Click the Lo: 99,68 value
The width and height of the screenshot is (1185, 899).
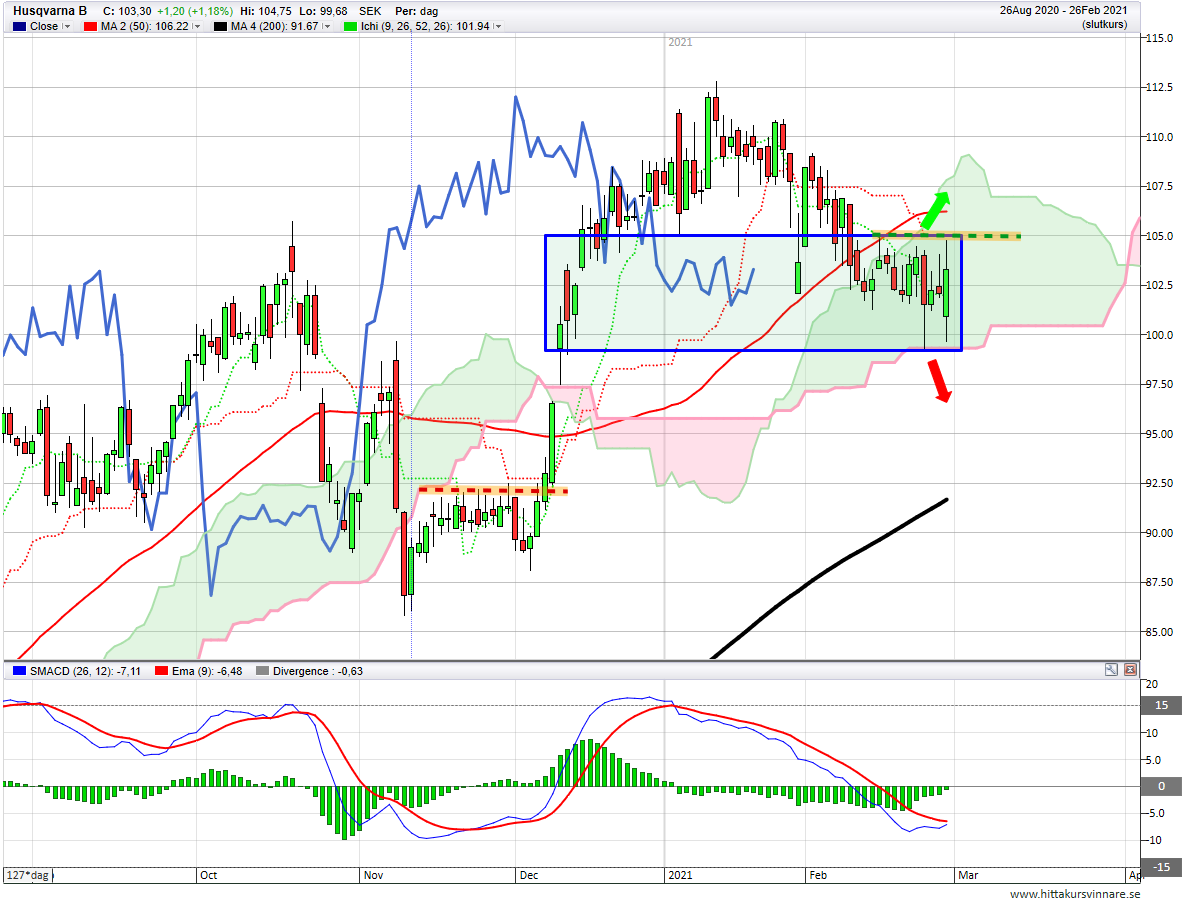point(323,11)
